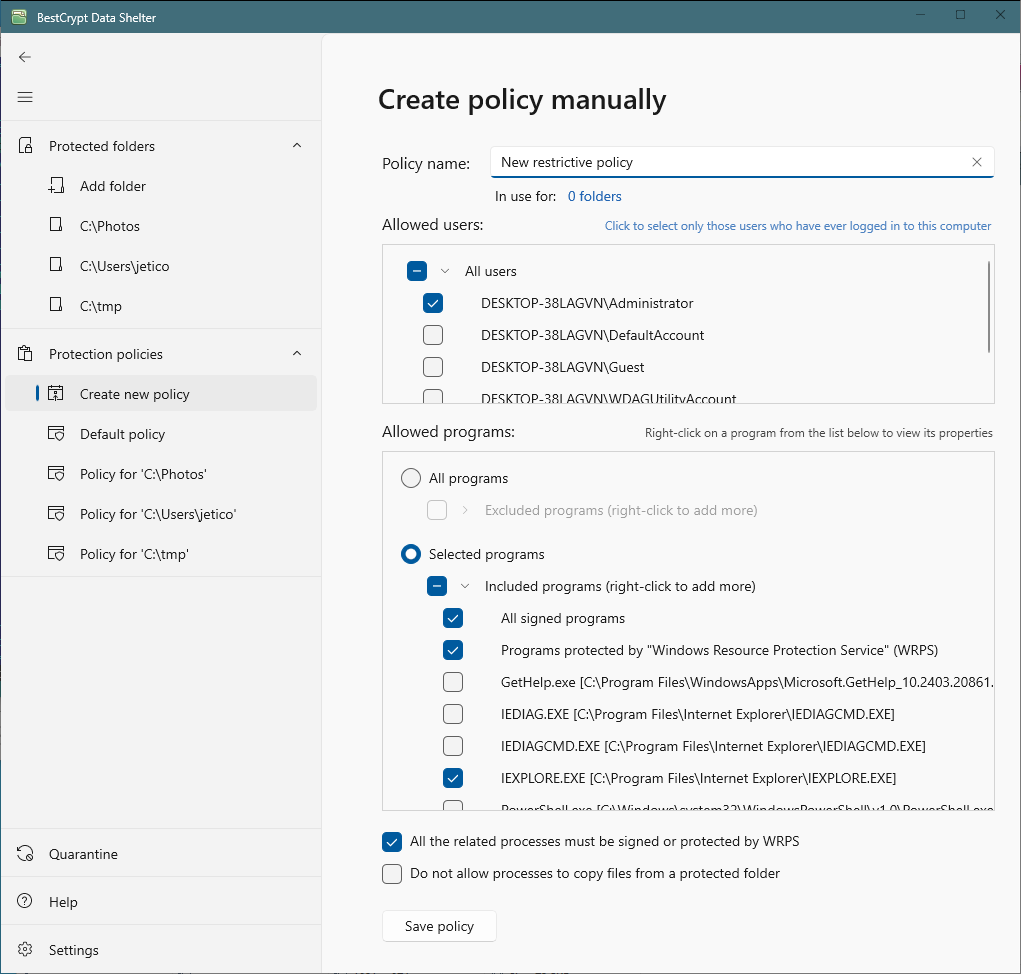Check the IEDIAG.EXE program
Viewport: 1021px width, 974px height.
point(453,714)
